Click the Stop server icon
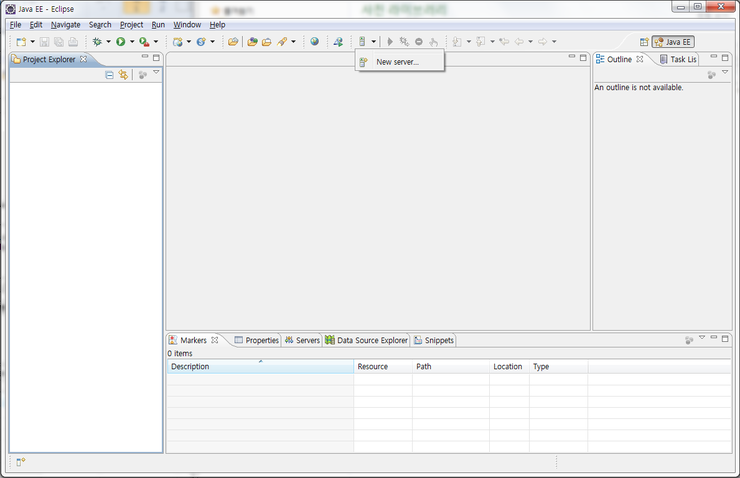Screen dimensions: 740x478 click(419, 42)
